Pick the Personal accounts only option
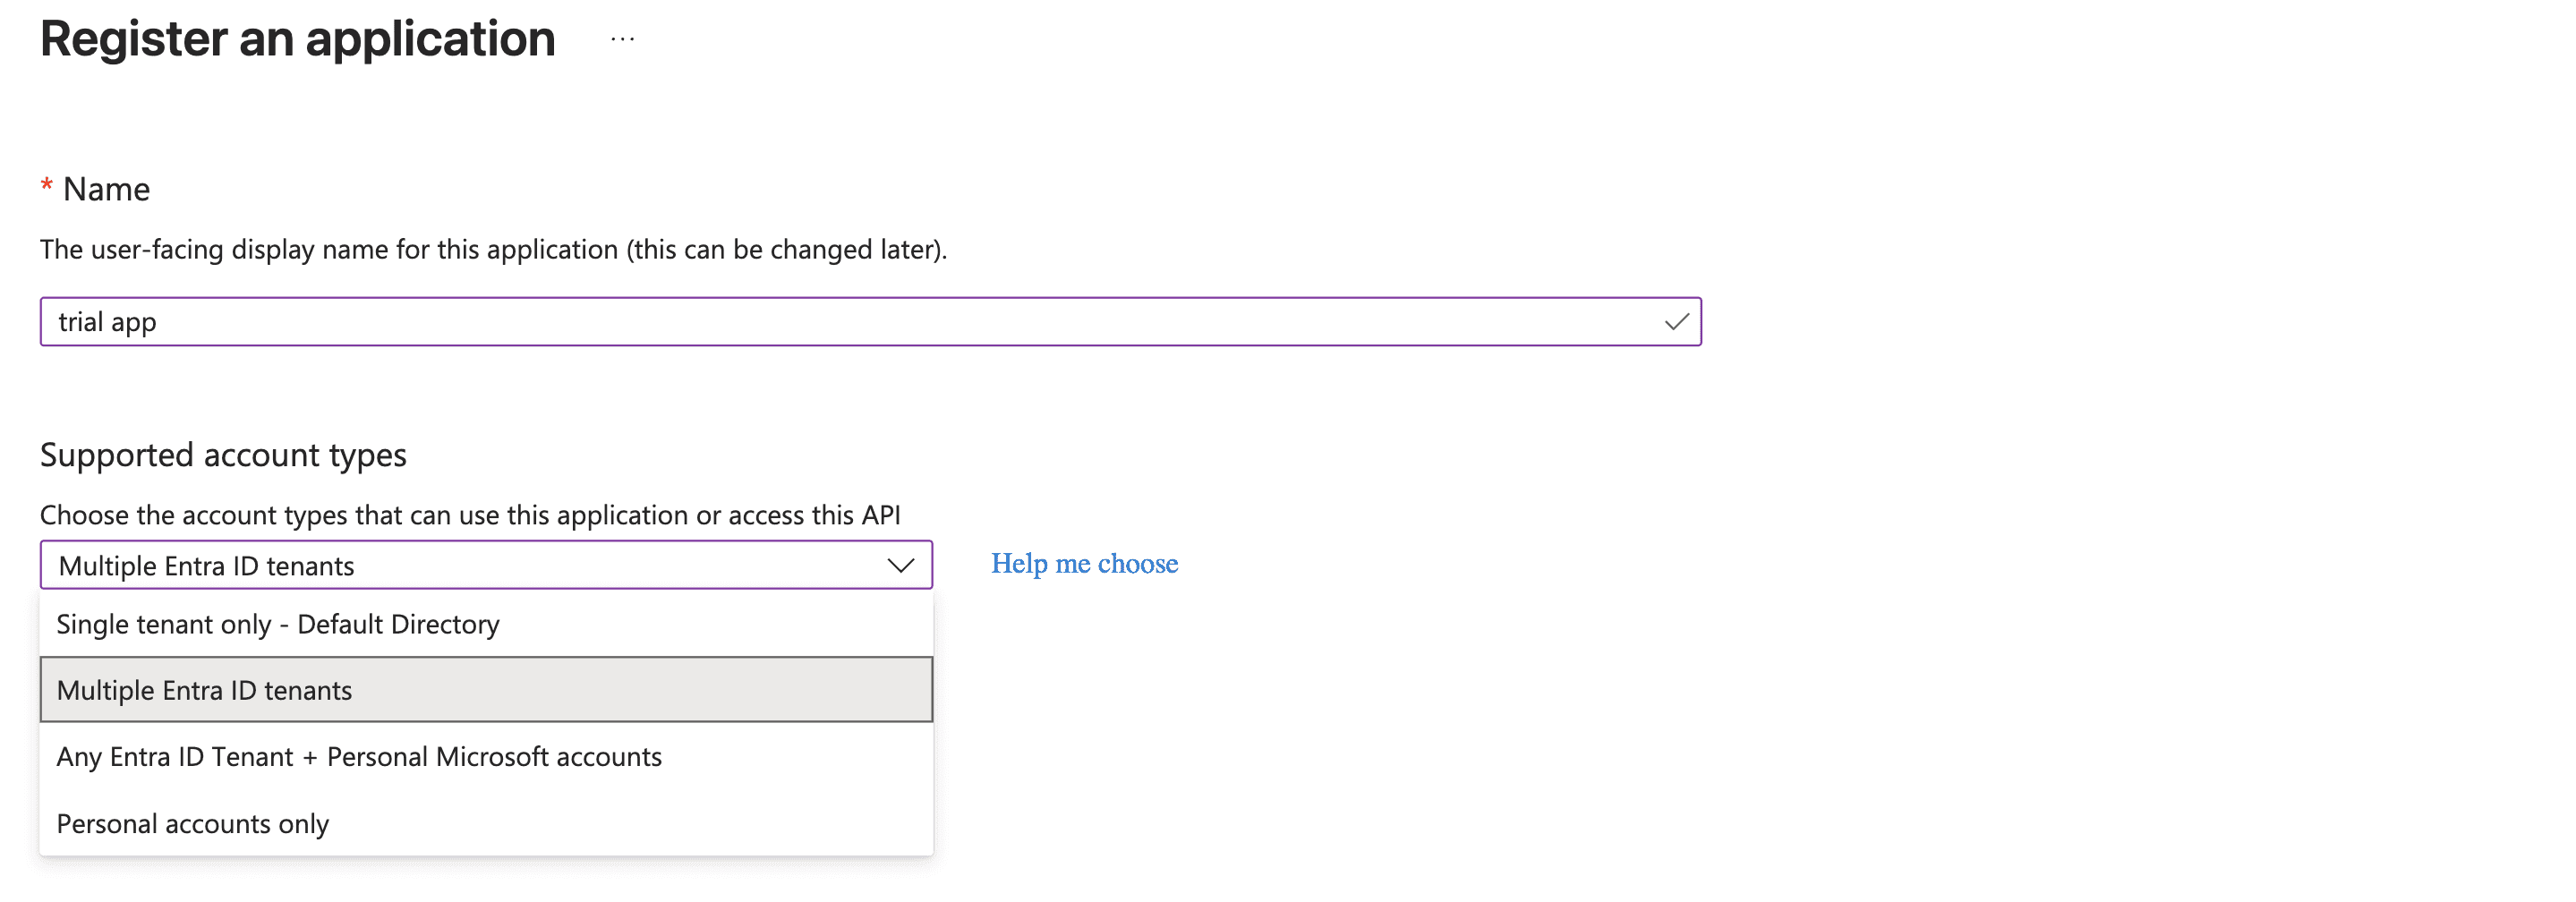This screenshot has height=902, width=2576. (486, 823)
